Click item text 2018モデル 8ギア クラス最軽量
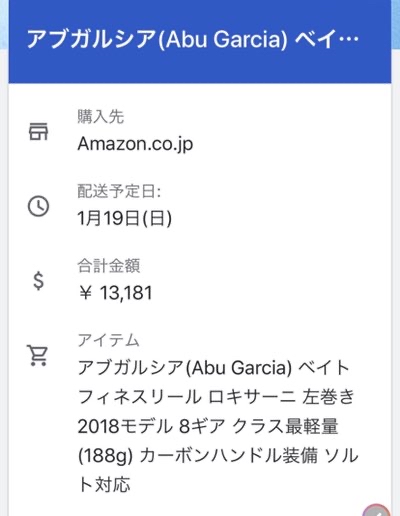Screen dimensions: 400x516 pyautogui.click(x=208, y=426)
